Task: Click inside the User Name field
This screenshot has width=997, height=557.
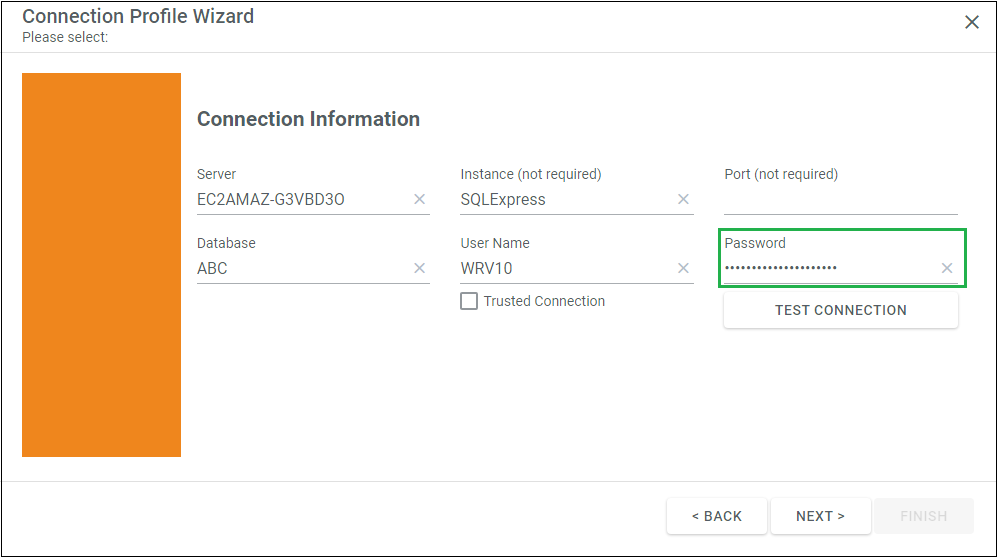Action: (x=568, y=268)
